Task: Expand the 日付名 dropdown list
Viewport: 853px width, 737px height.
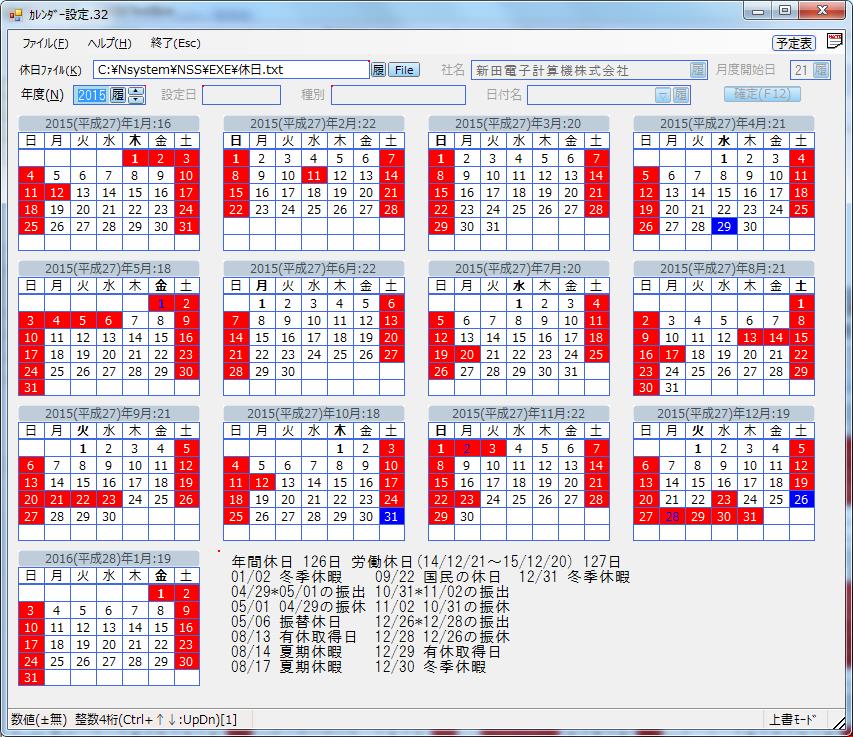Action: [x=662, y=95]
